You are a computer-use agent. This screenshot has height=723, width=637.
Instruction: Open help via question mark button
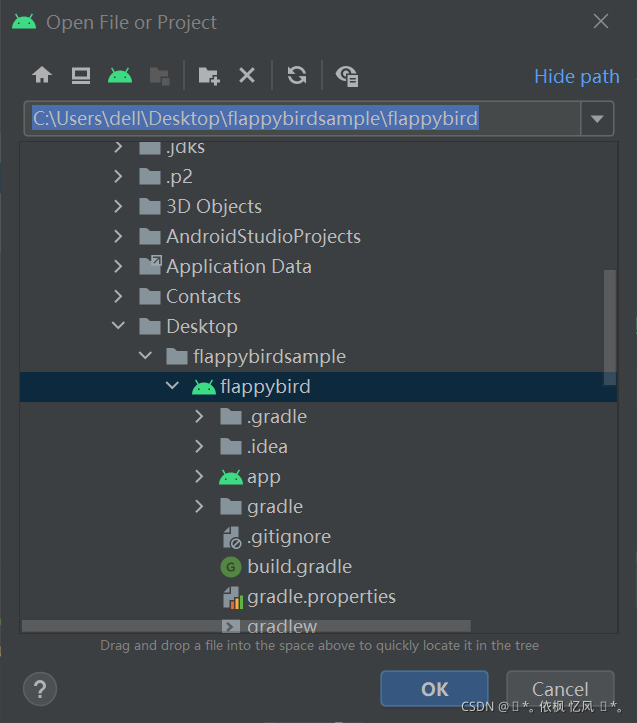tap(40, 689)
